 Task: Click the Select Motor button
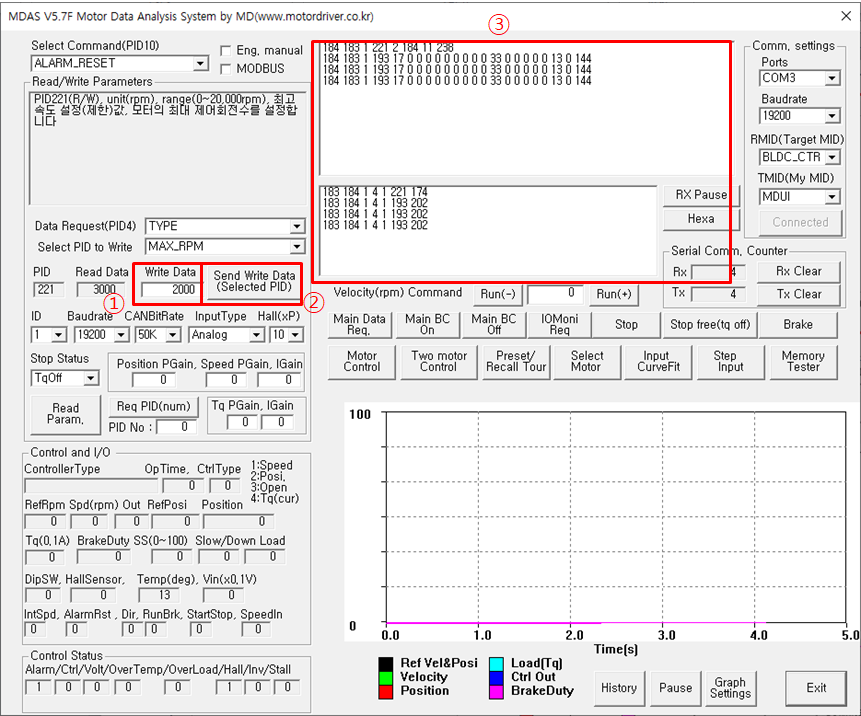click(586, 362)
